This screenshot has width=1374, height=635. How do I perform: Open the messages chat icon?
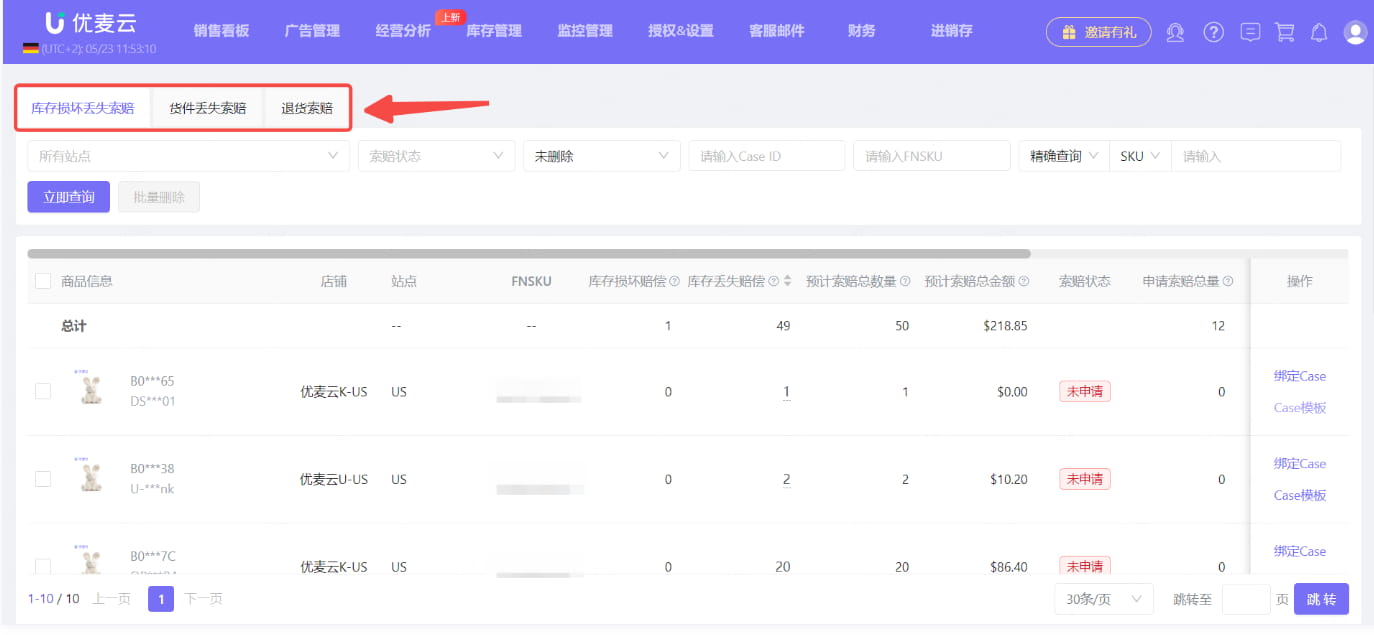tap(1250, 32)
